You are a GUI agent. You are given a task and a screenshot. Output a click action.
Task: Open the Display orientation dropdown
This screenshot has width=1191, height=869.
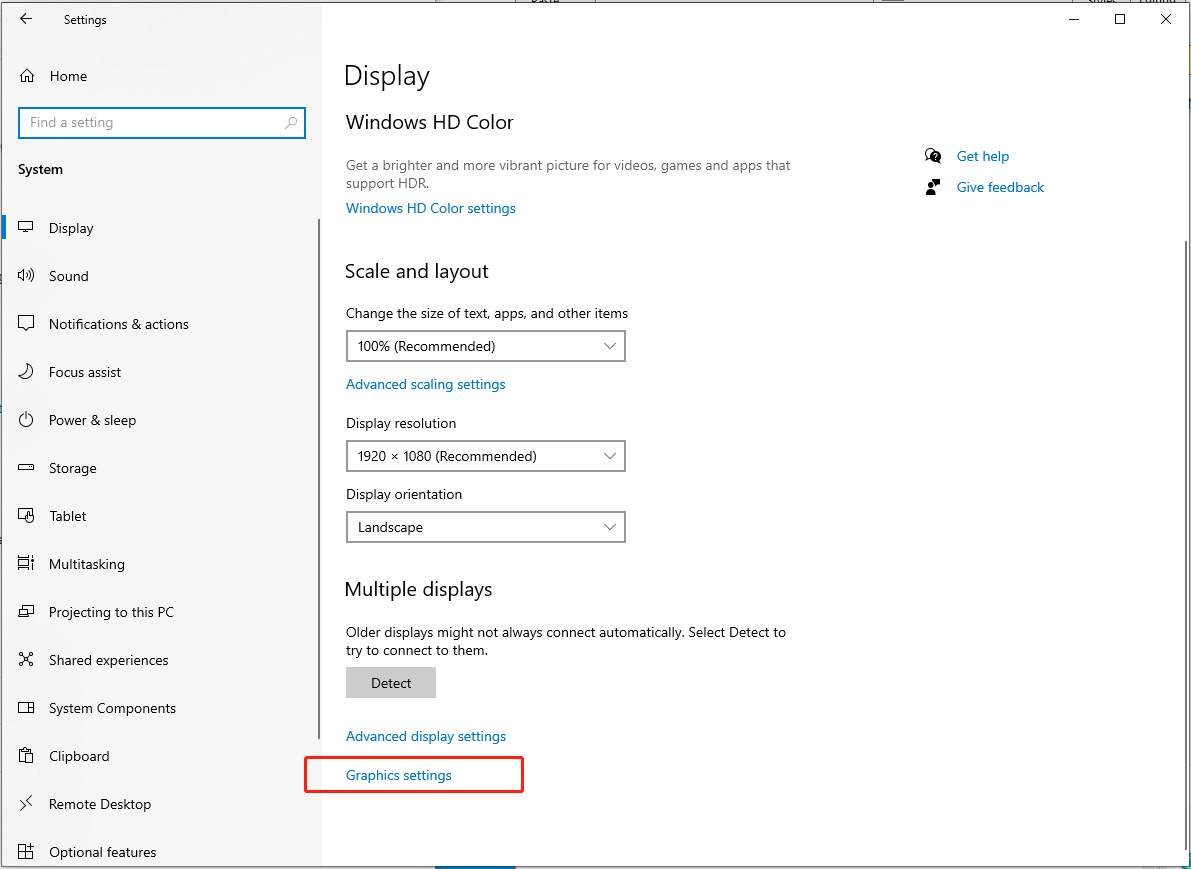485,527
